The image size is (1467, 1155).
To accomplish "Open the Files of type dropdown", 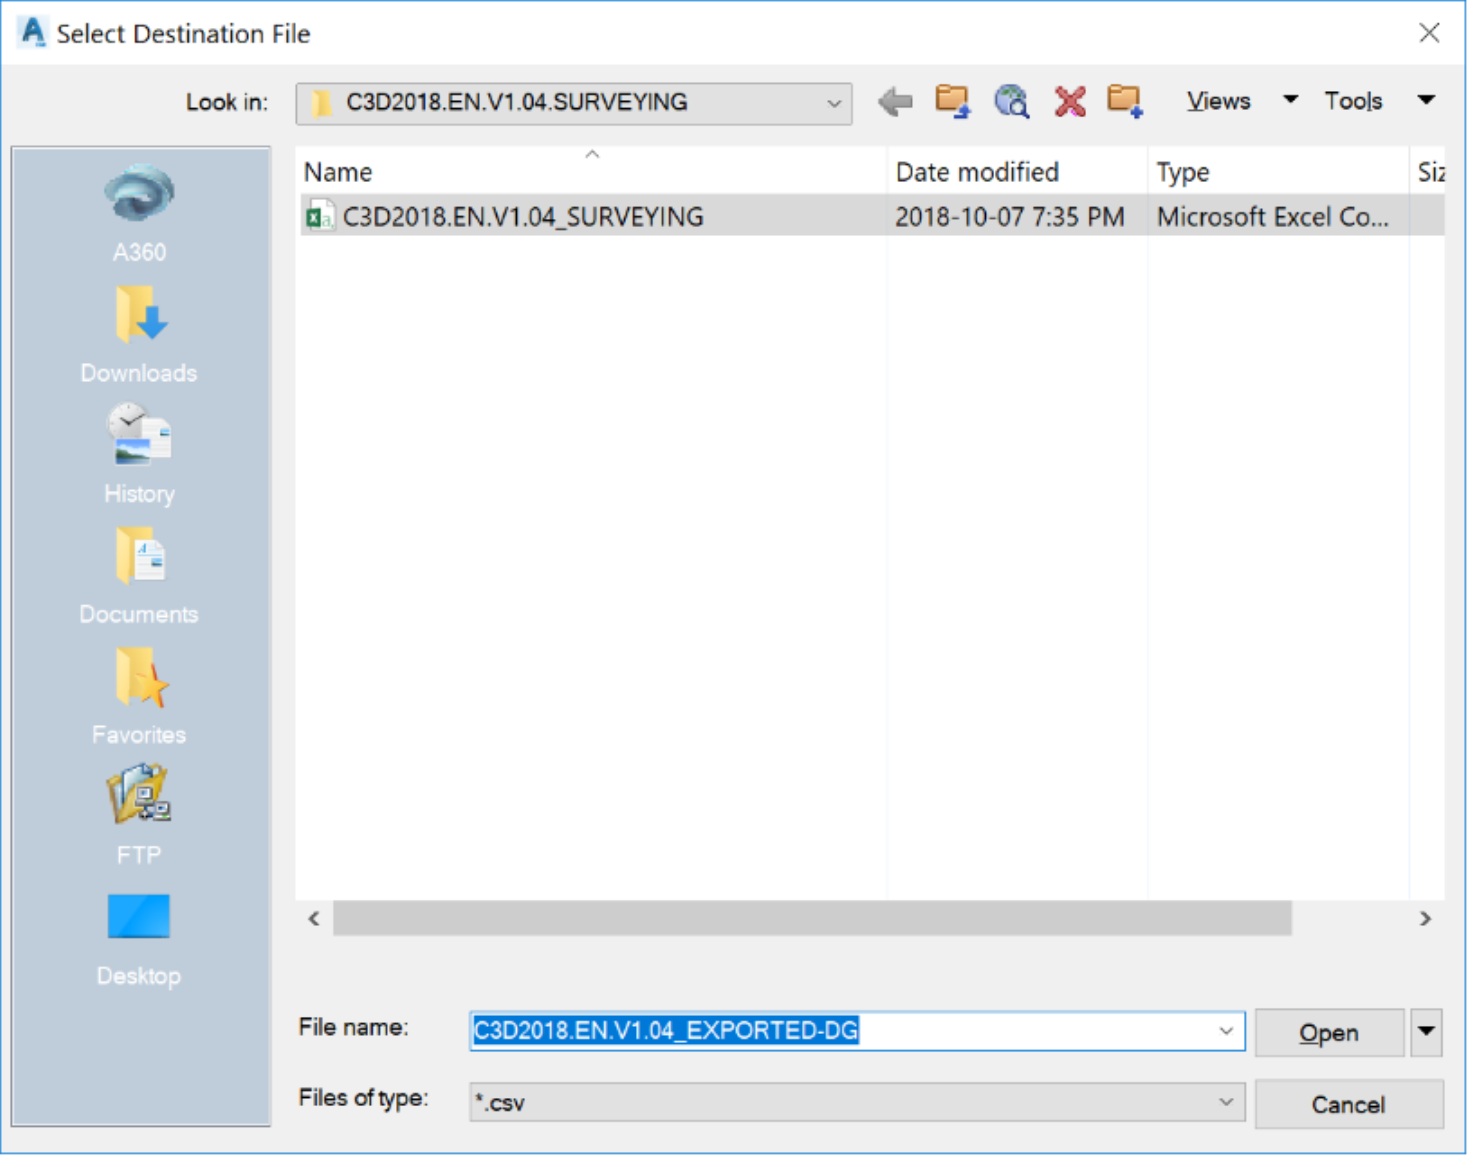I will pos(857,1102).
